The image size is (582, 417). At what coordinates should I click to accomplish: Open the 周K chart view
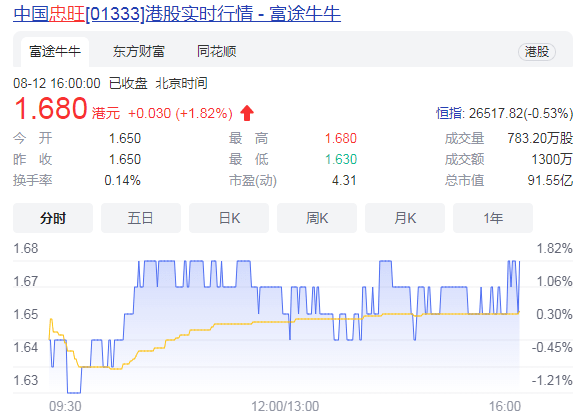pyautogui.click(x=317, y=218)
